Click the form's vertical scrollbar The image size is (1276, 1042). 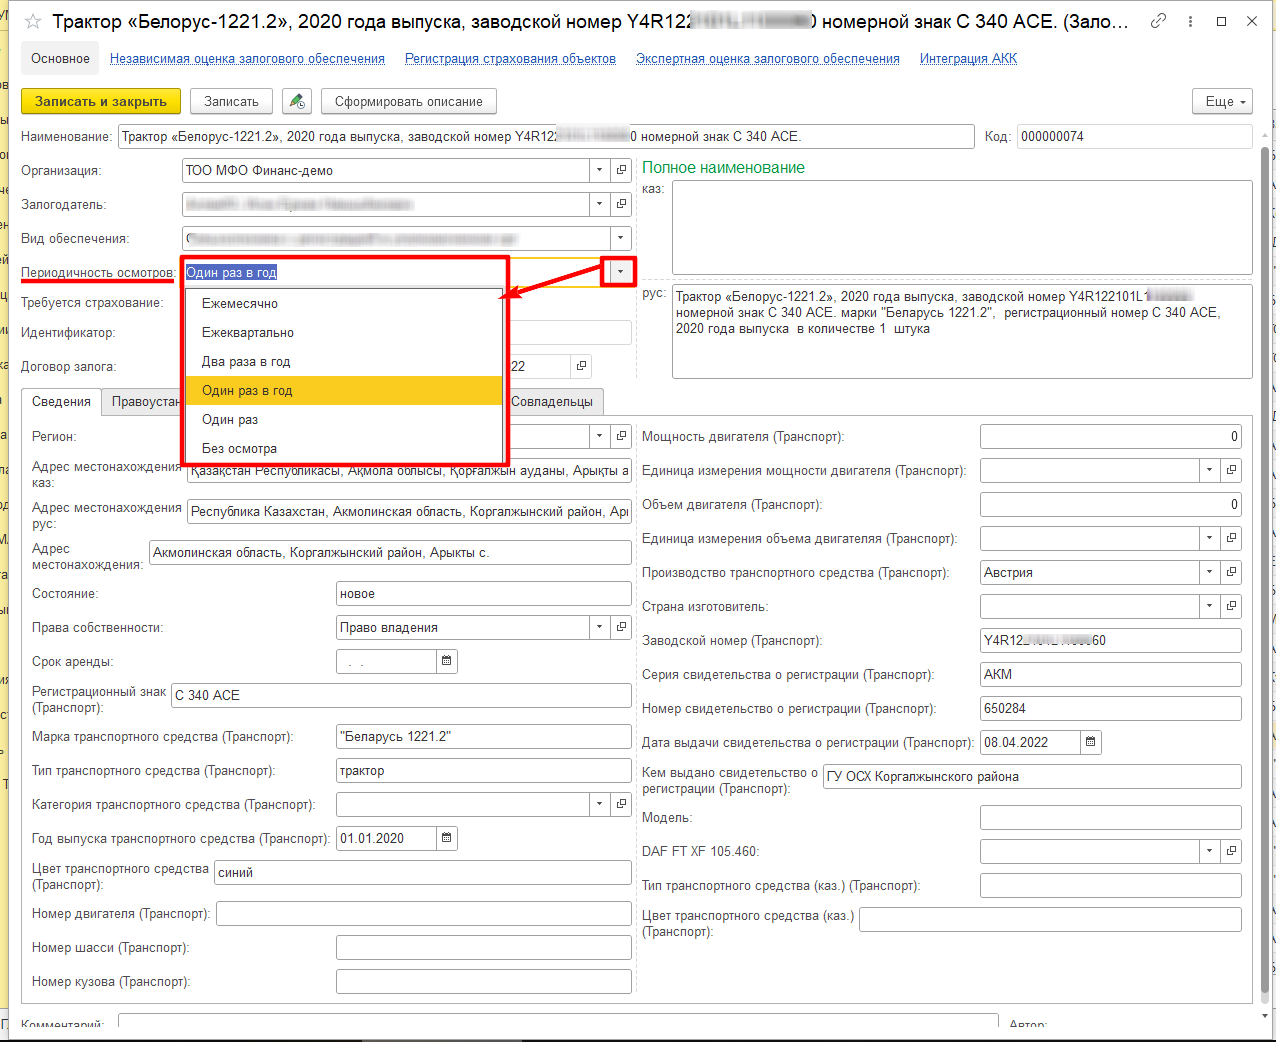[x=1266, y=570]
